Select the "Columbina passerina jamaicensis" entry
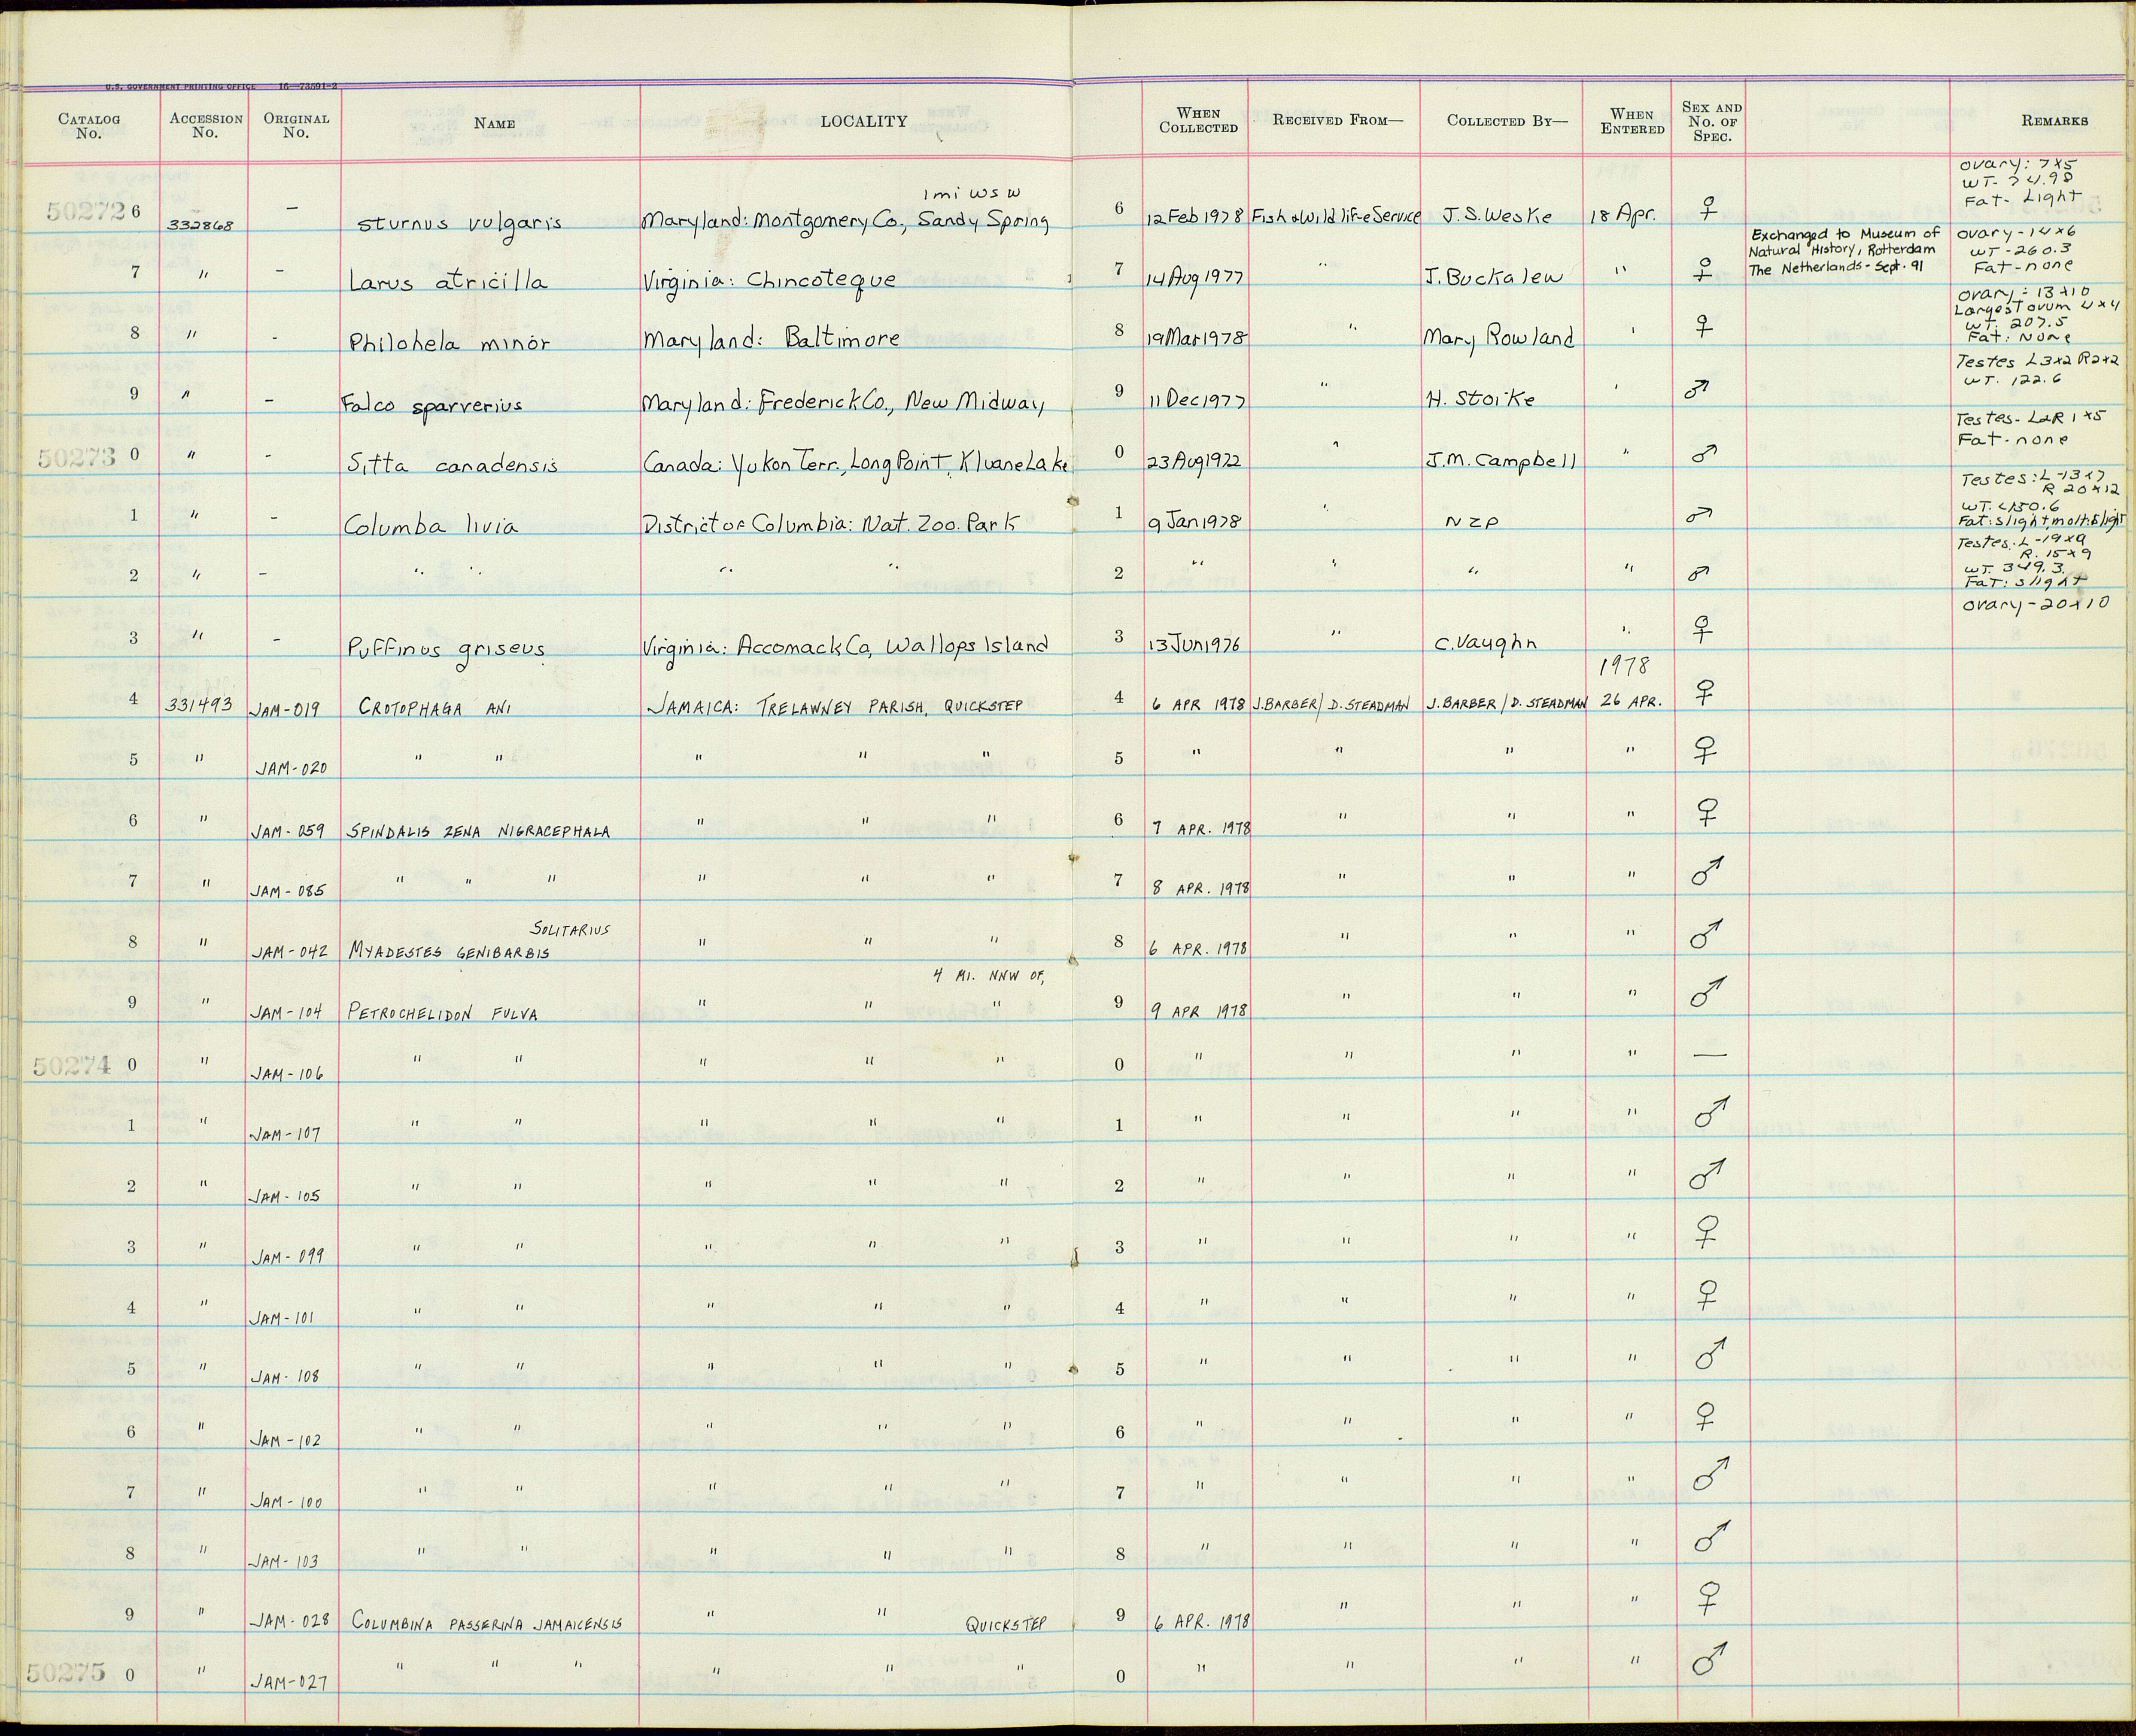The height and width of the screenshot is (1736, 2136). (x=486, y=1623)
